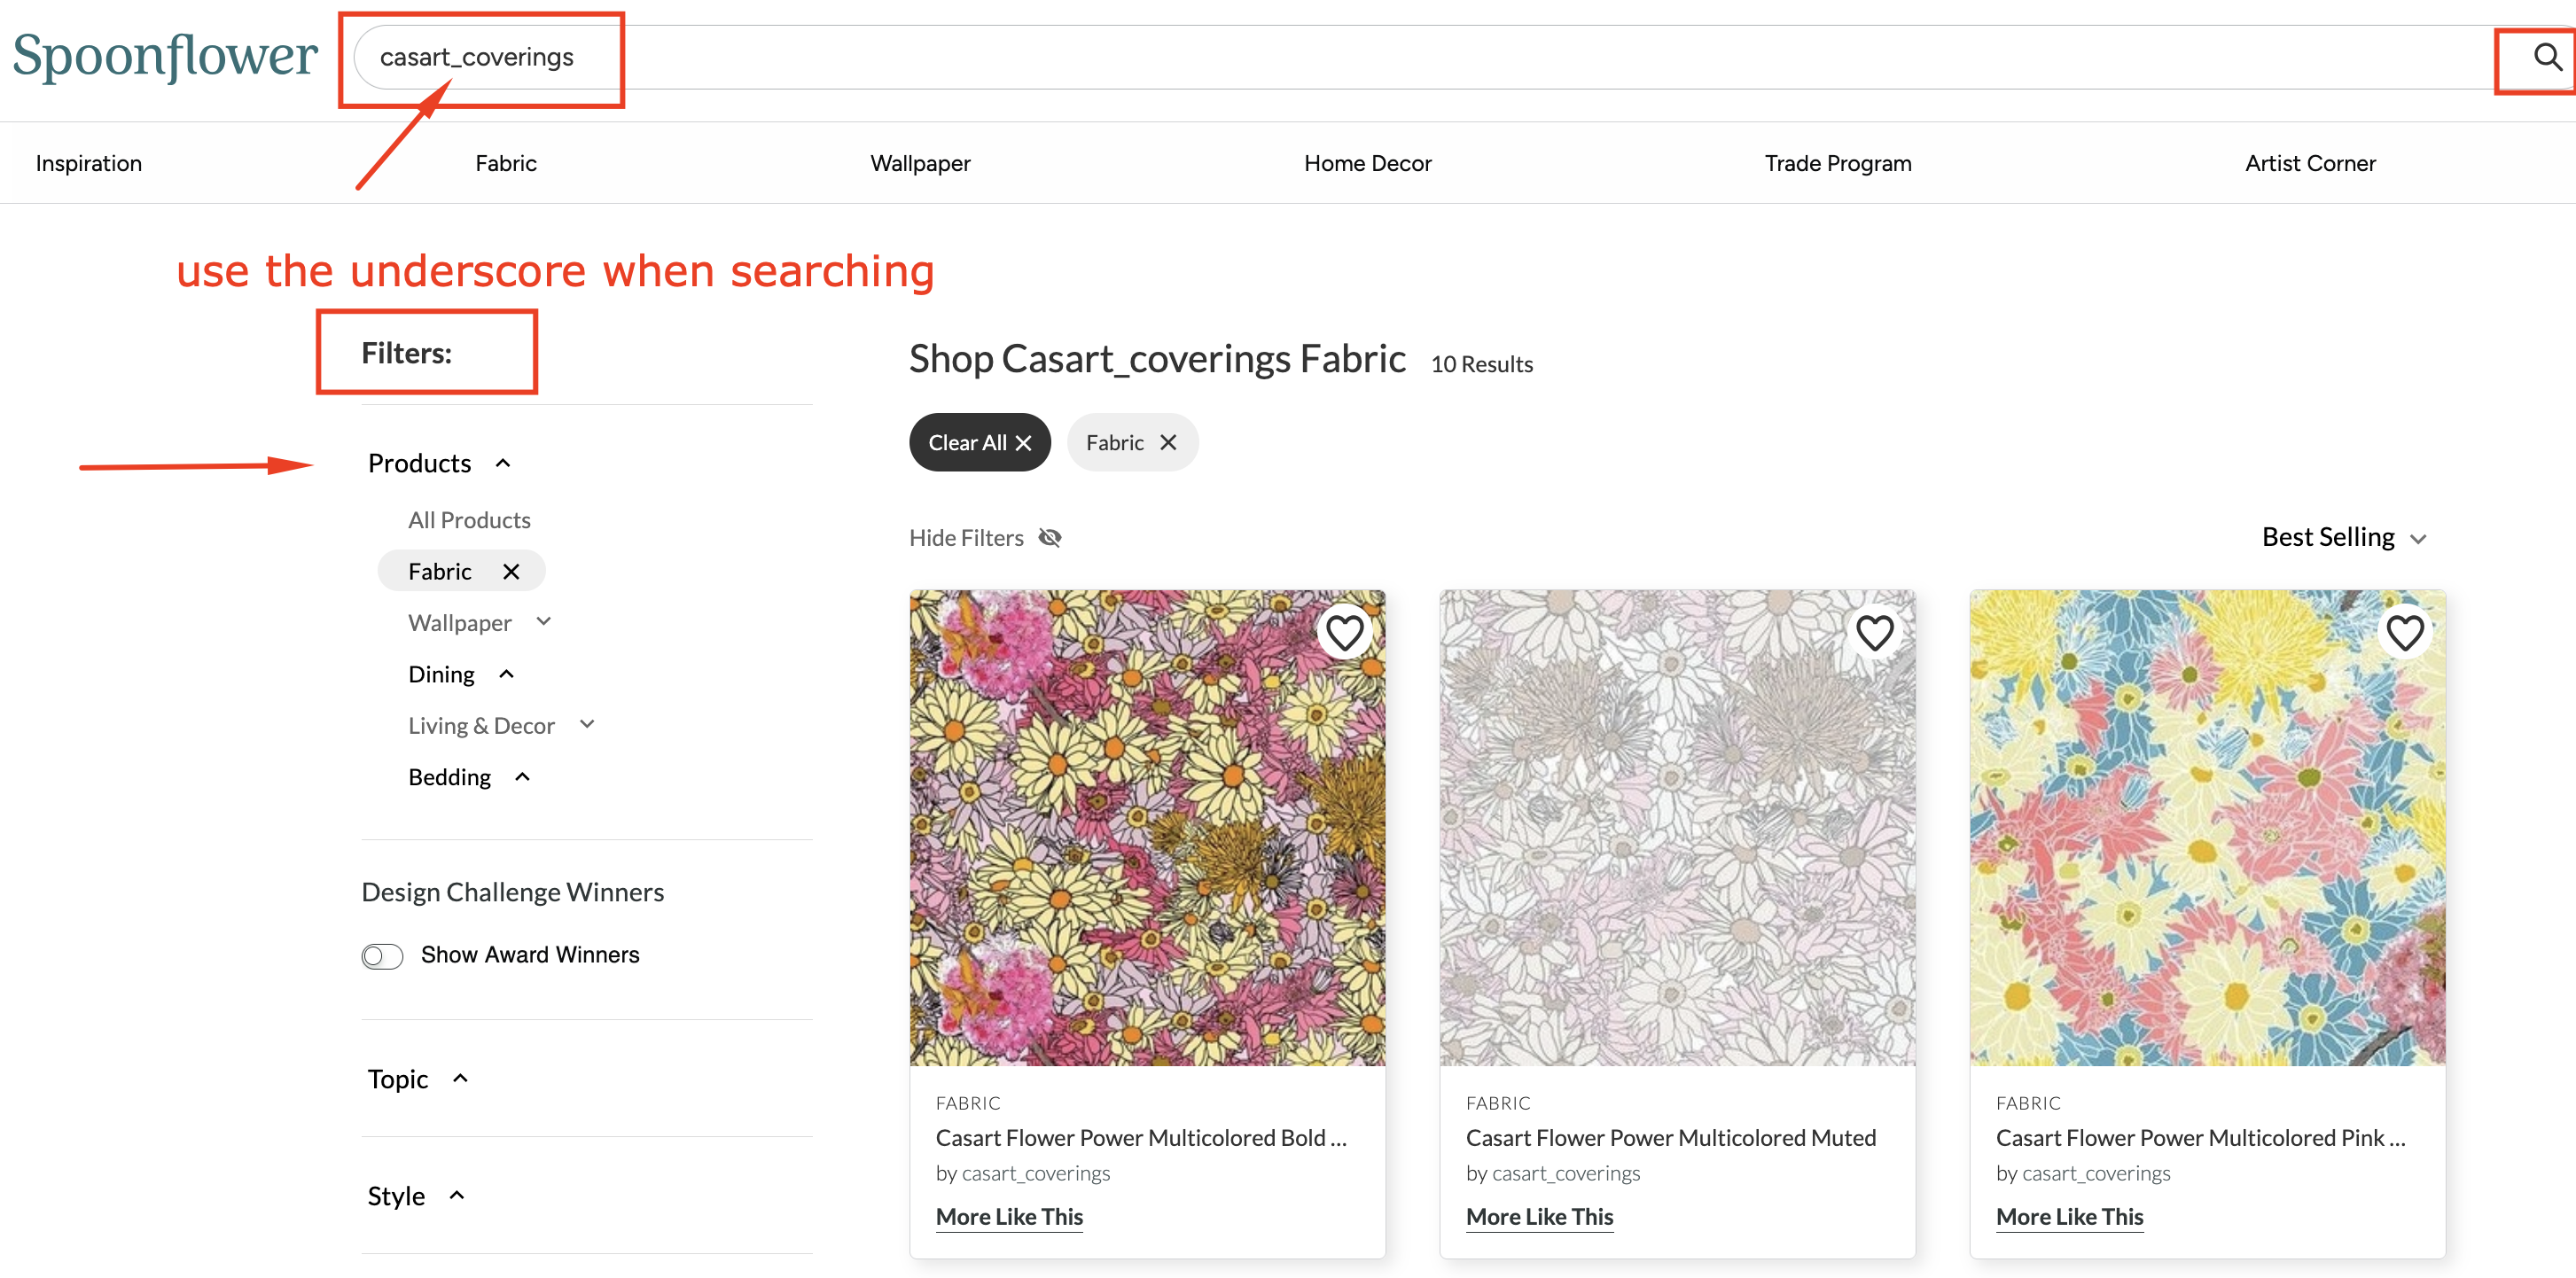The image size is (2576, 1278).
Task: Click the magnifying glass search icon
Action: (x=2546, y=57)
